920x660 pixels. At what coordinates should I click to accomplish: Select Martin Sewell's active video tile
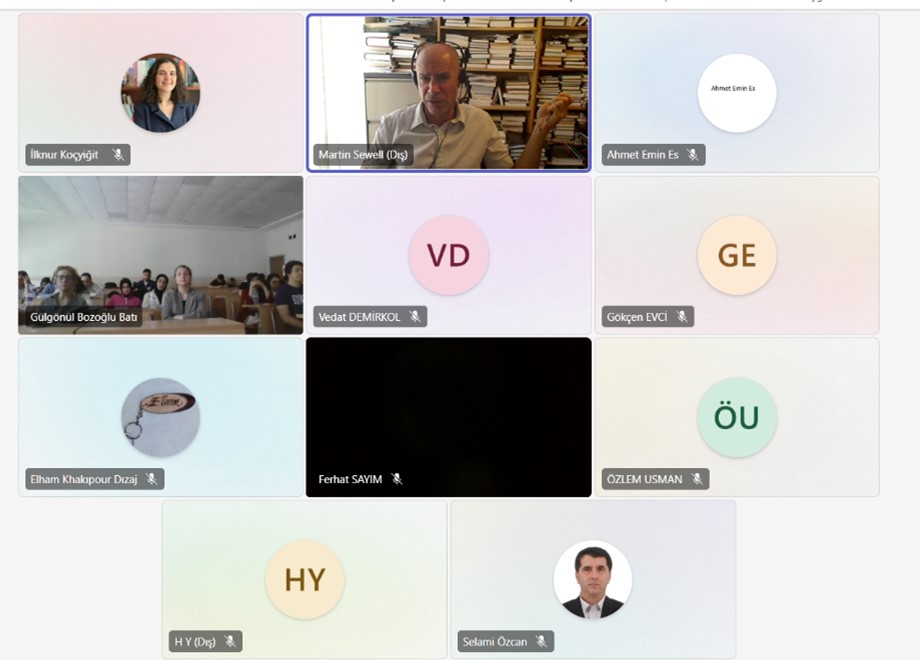[x=449, y=93]
